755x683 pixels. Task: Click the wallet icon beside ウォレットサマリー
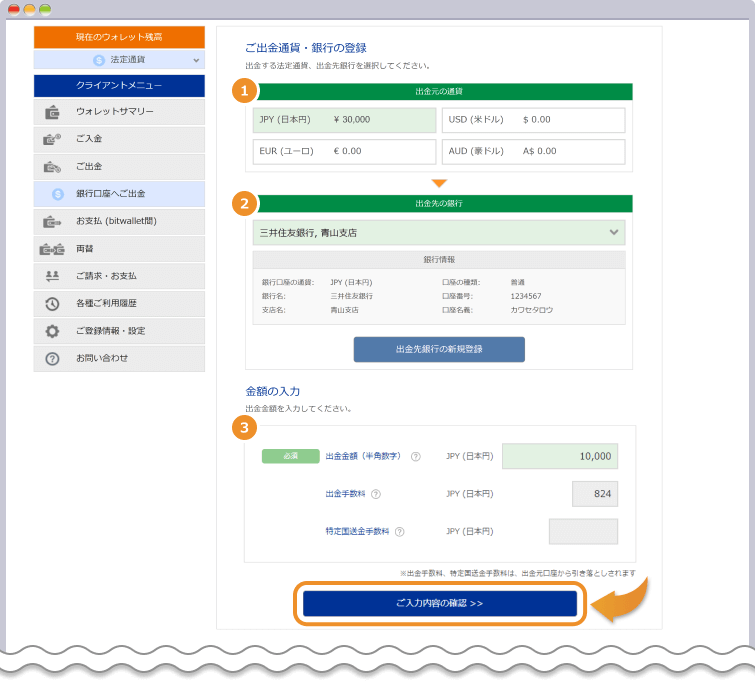(x=52, y=112)
